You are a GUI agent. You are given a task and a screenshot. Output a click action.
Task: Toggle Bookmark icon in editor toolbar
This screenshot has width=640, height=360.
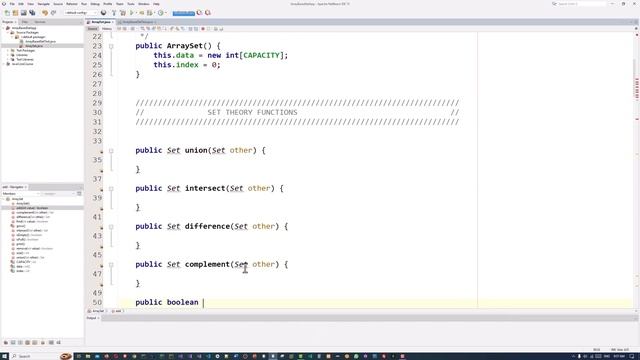pyautogui.click(x=182, y=29)
